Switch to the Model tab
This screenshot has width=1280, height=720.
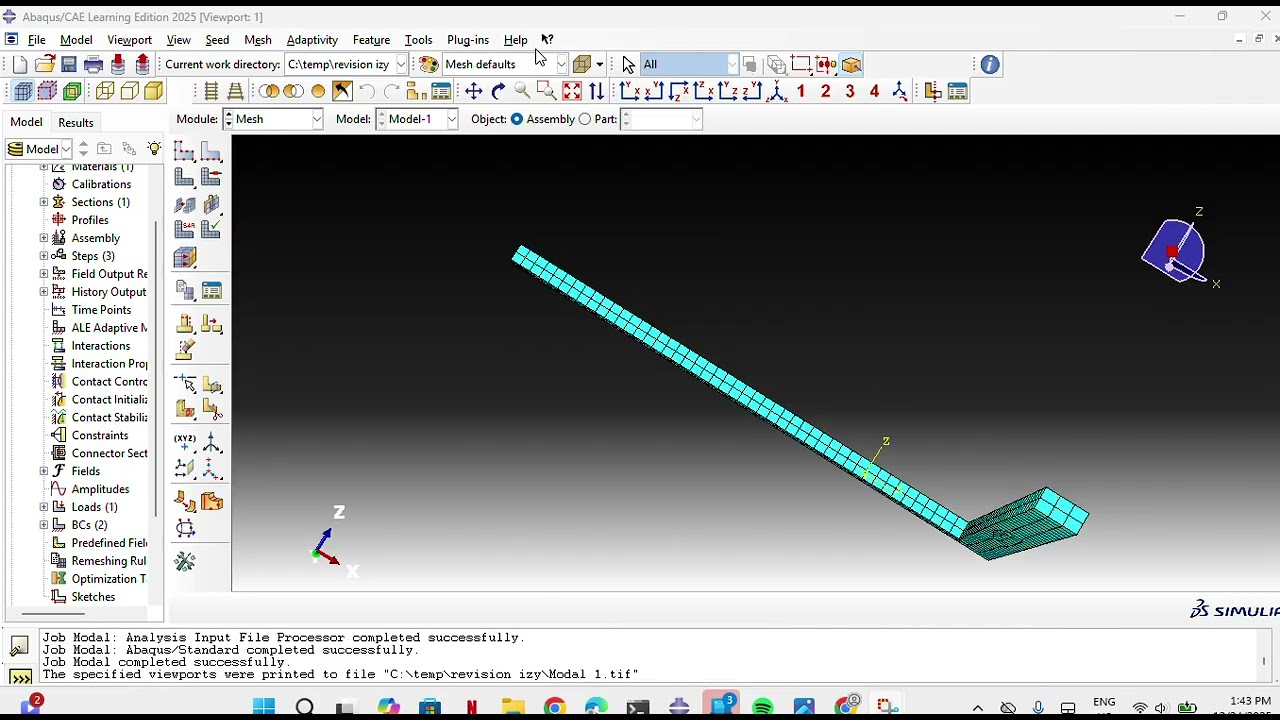[26, 122]
